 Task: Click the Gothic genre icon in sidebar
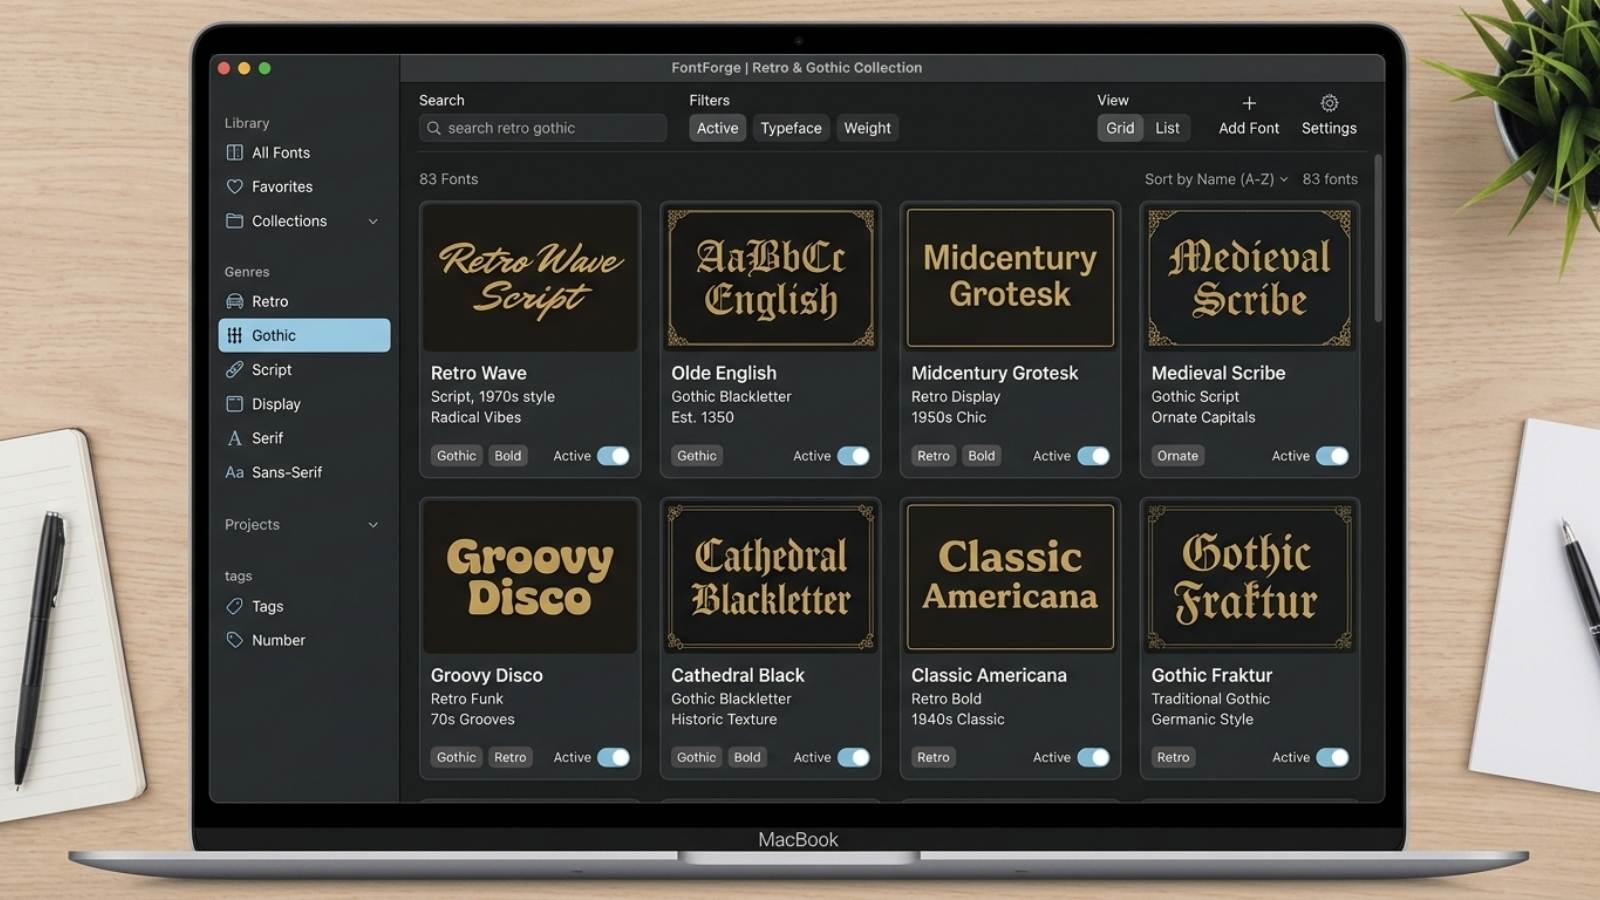[235, 335]
